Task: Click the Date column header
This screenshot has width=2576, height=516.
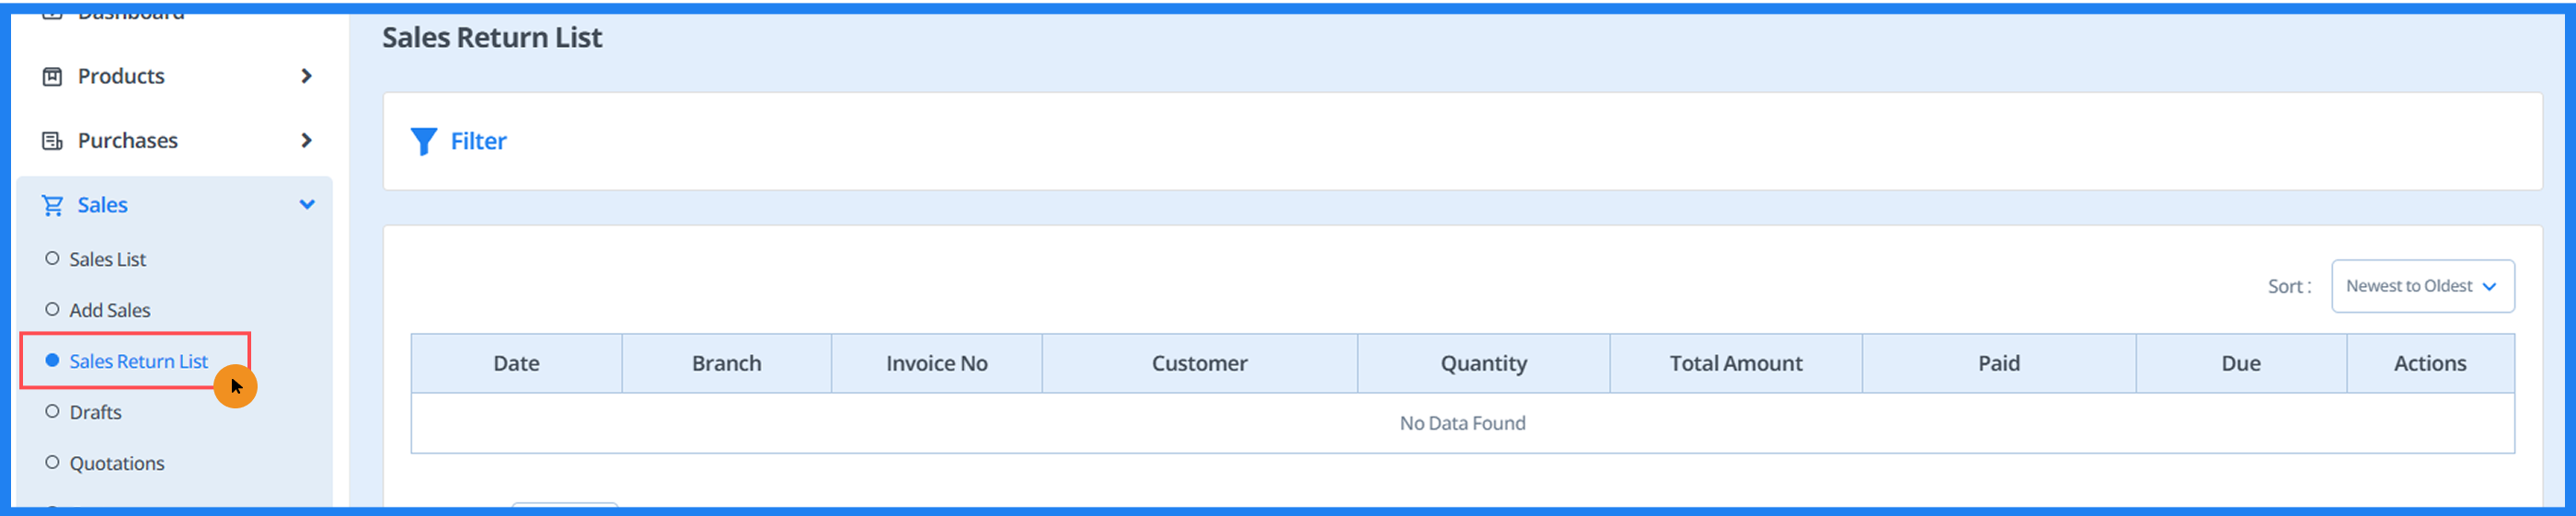Action: point(516,364)
